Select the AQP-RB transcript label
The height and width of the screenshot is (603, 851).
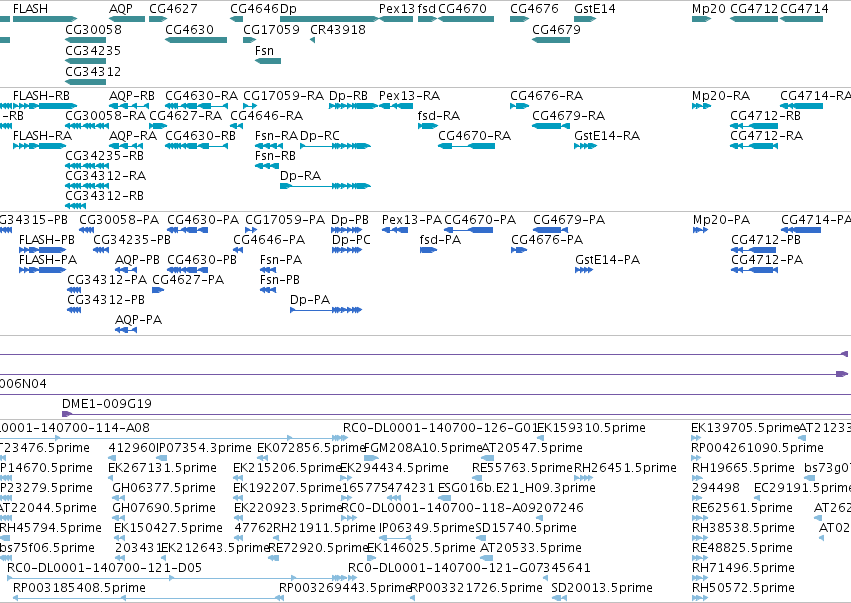[132, 96]
